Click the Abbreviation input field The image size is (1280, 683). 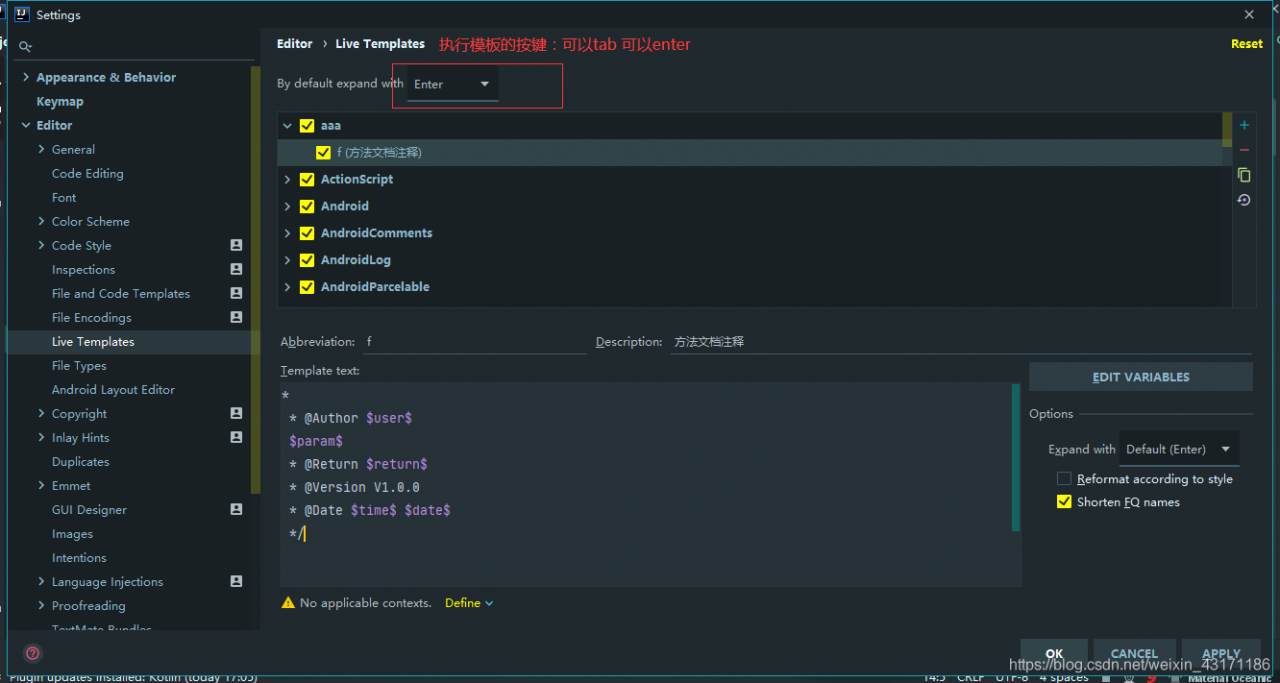click(475, 341)
